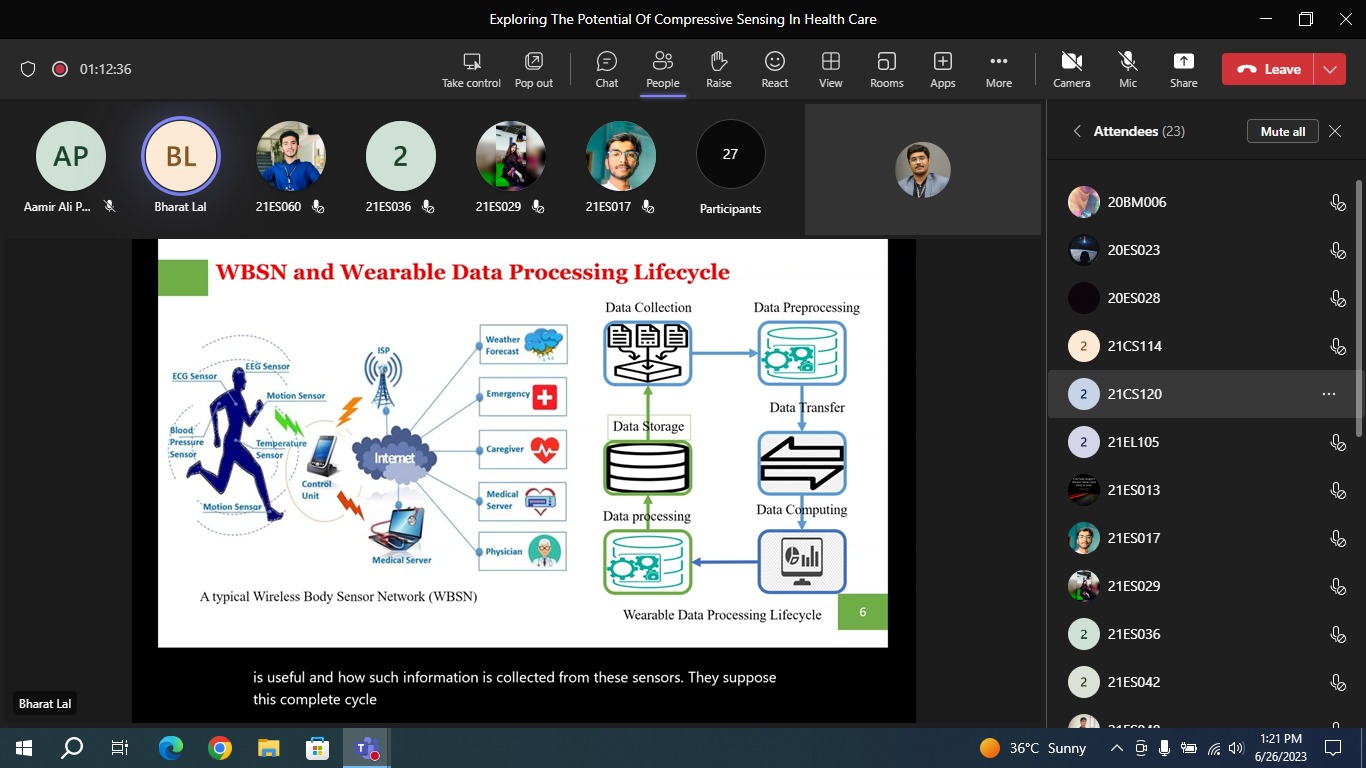1366x768 pixels.
Task: Close the Attendees panel
Action: click(x=1335, y=131)
